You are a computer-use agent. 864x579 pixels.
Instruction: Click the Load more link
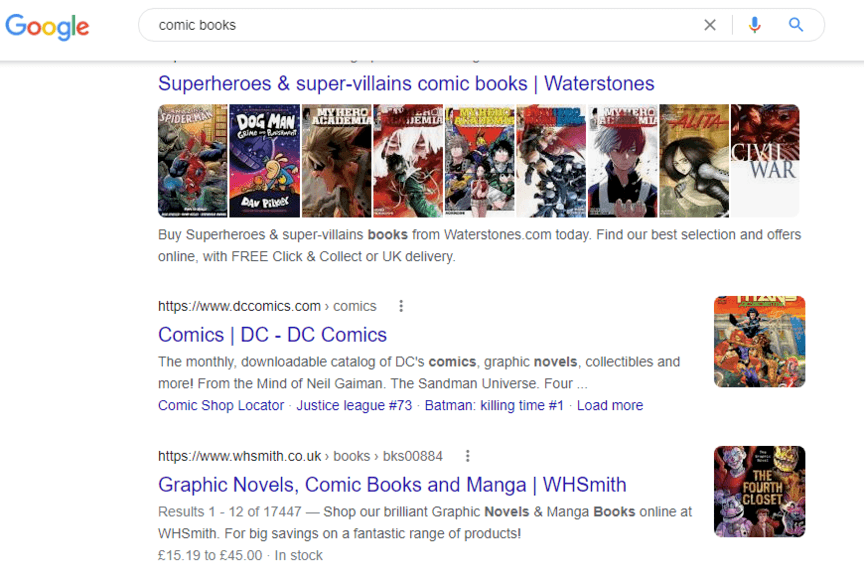[610, 405]
